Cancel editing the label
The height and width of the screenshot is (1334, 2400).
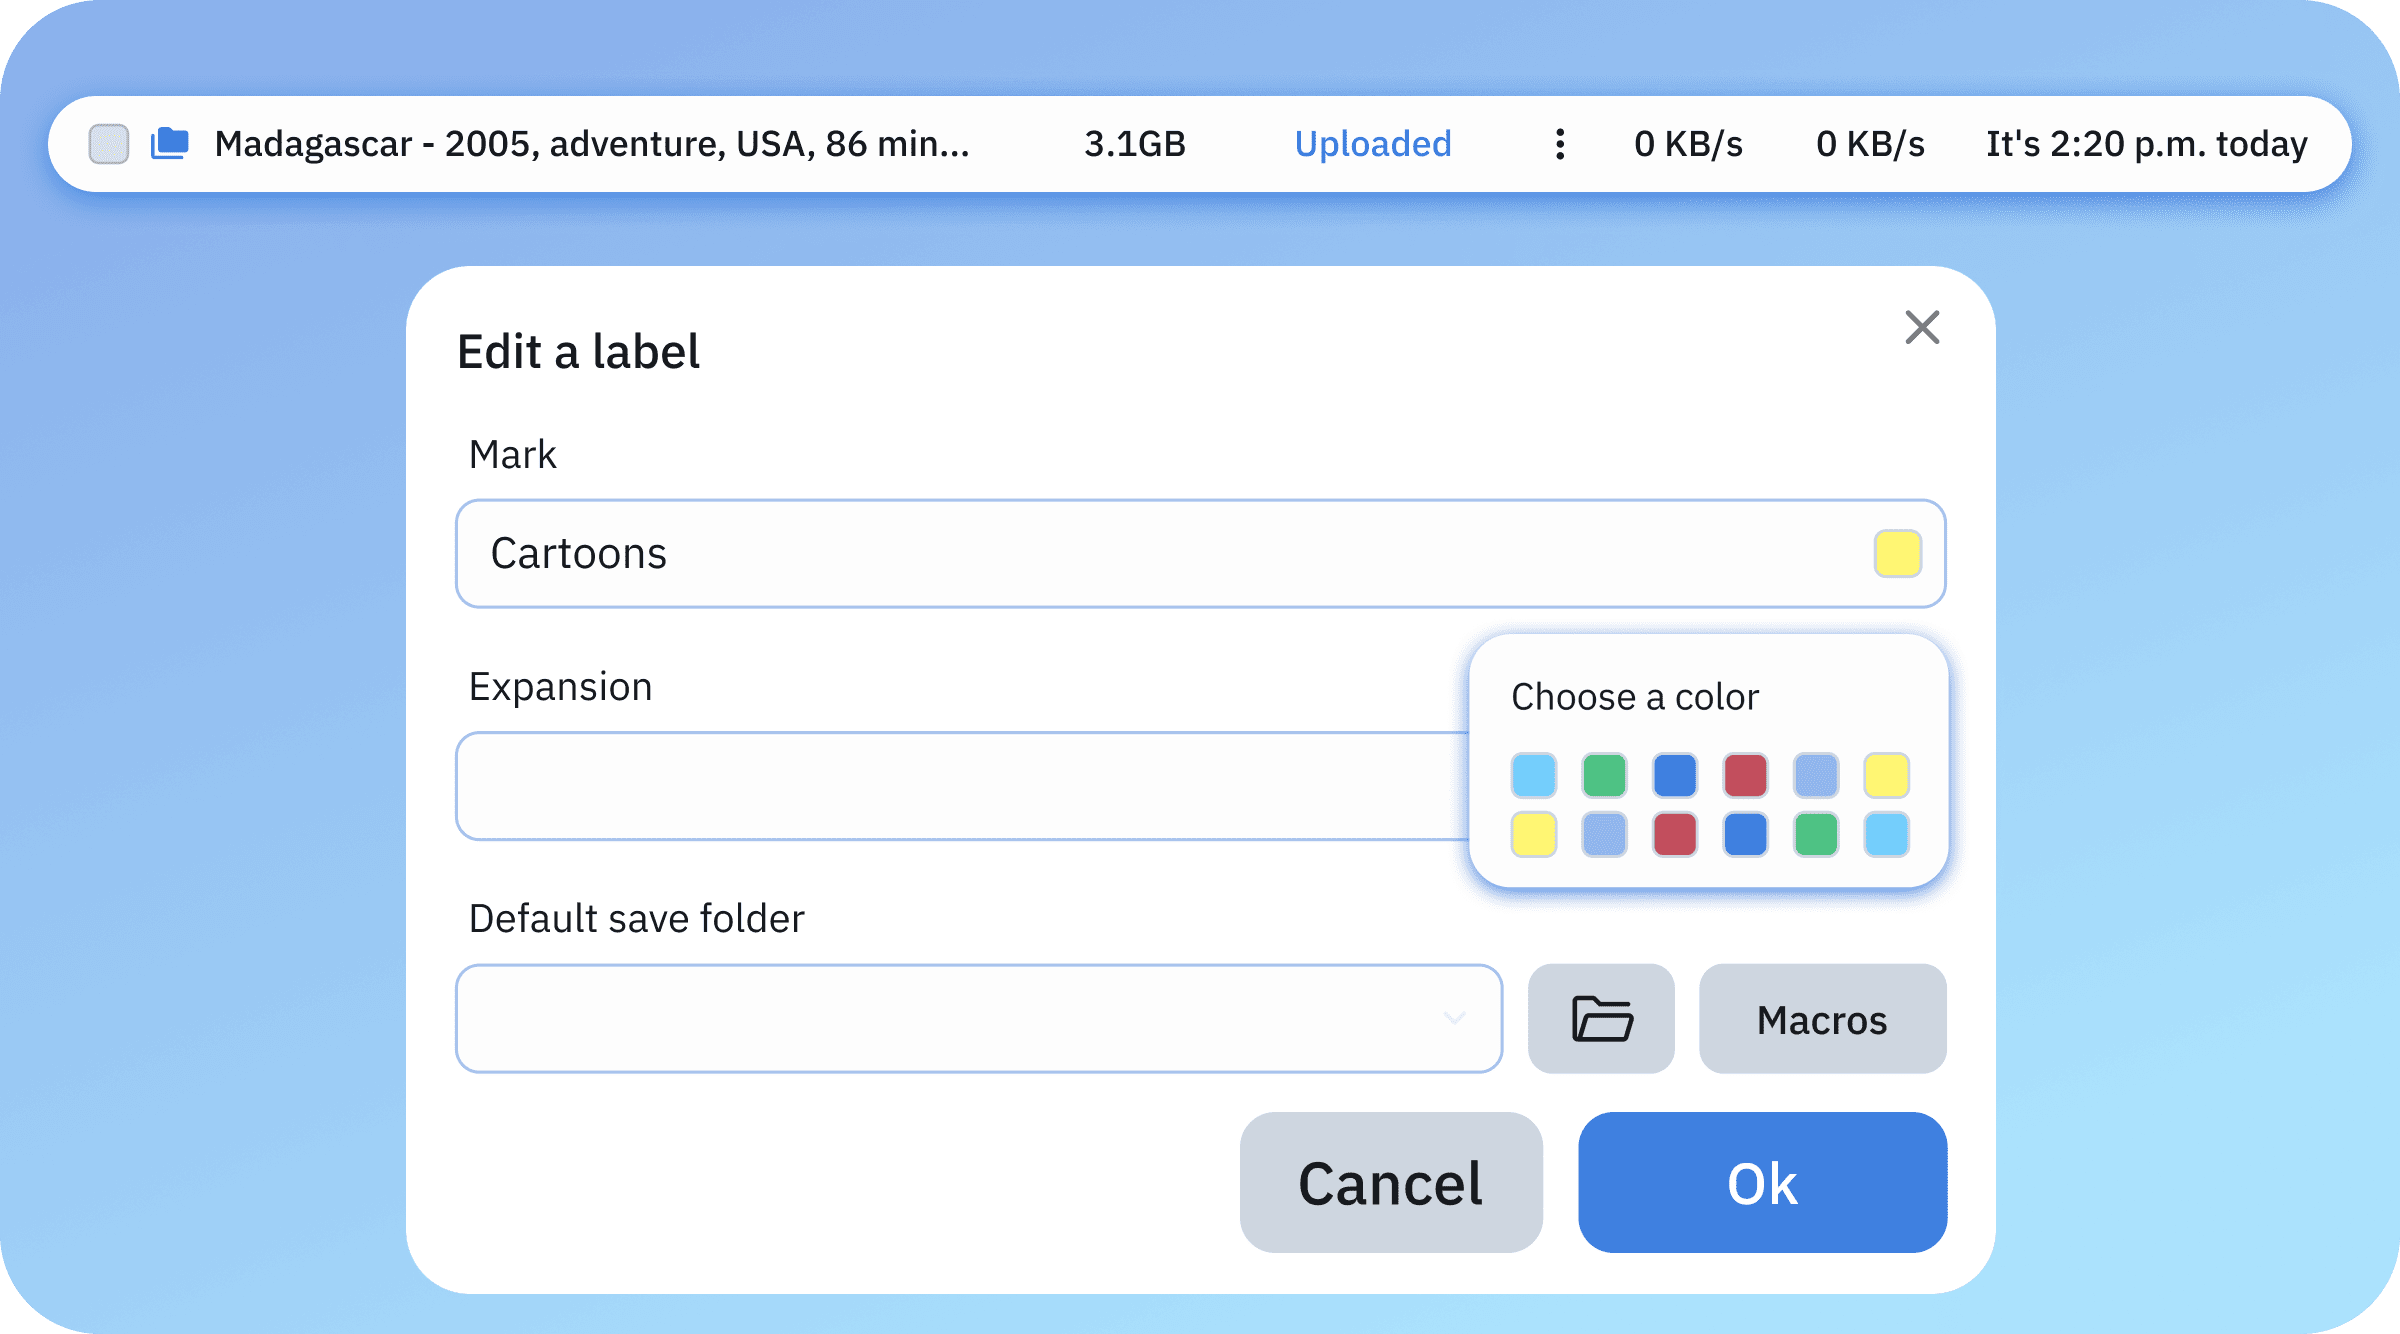coord(1390,1182)
